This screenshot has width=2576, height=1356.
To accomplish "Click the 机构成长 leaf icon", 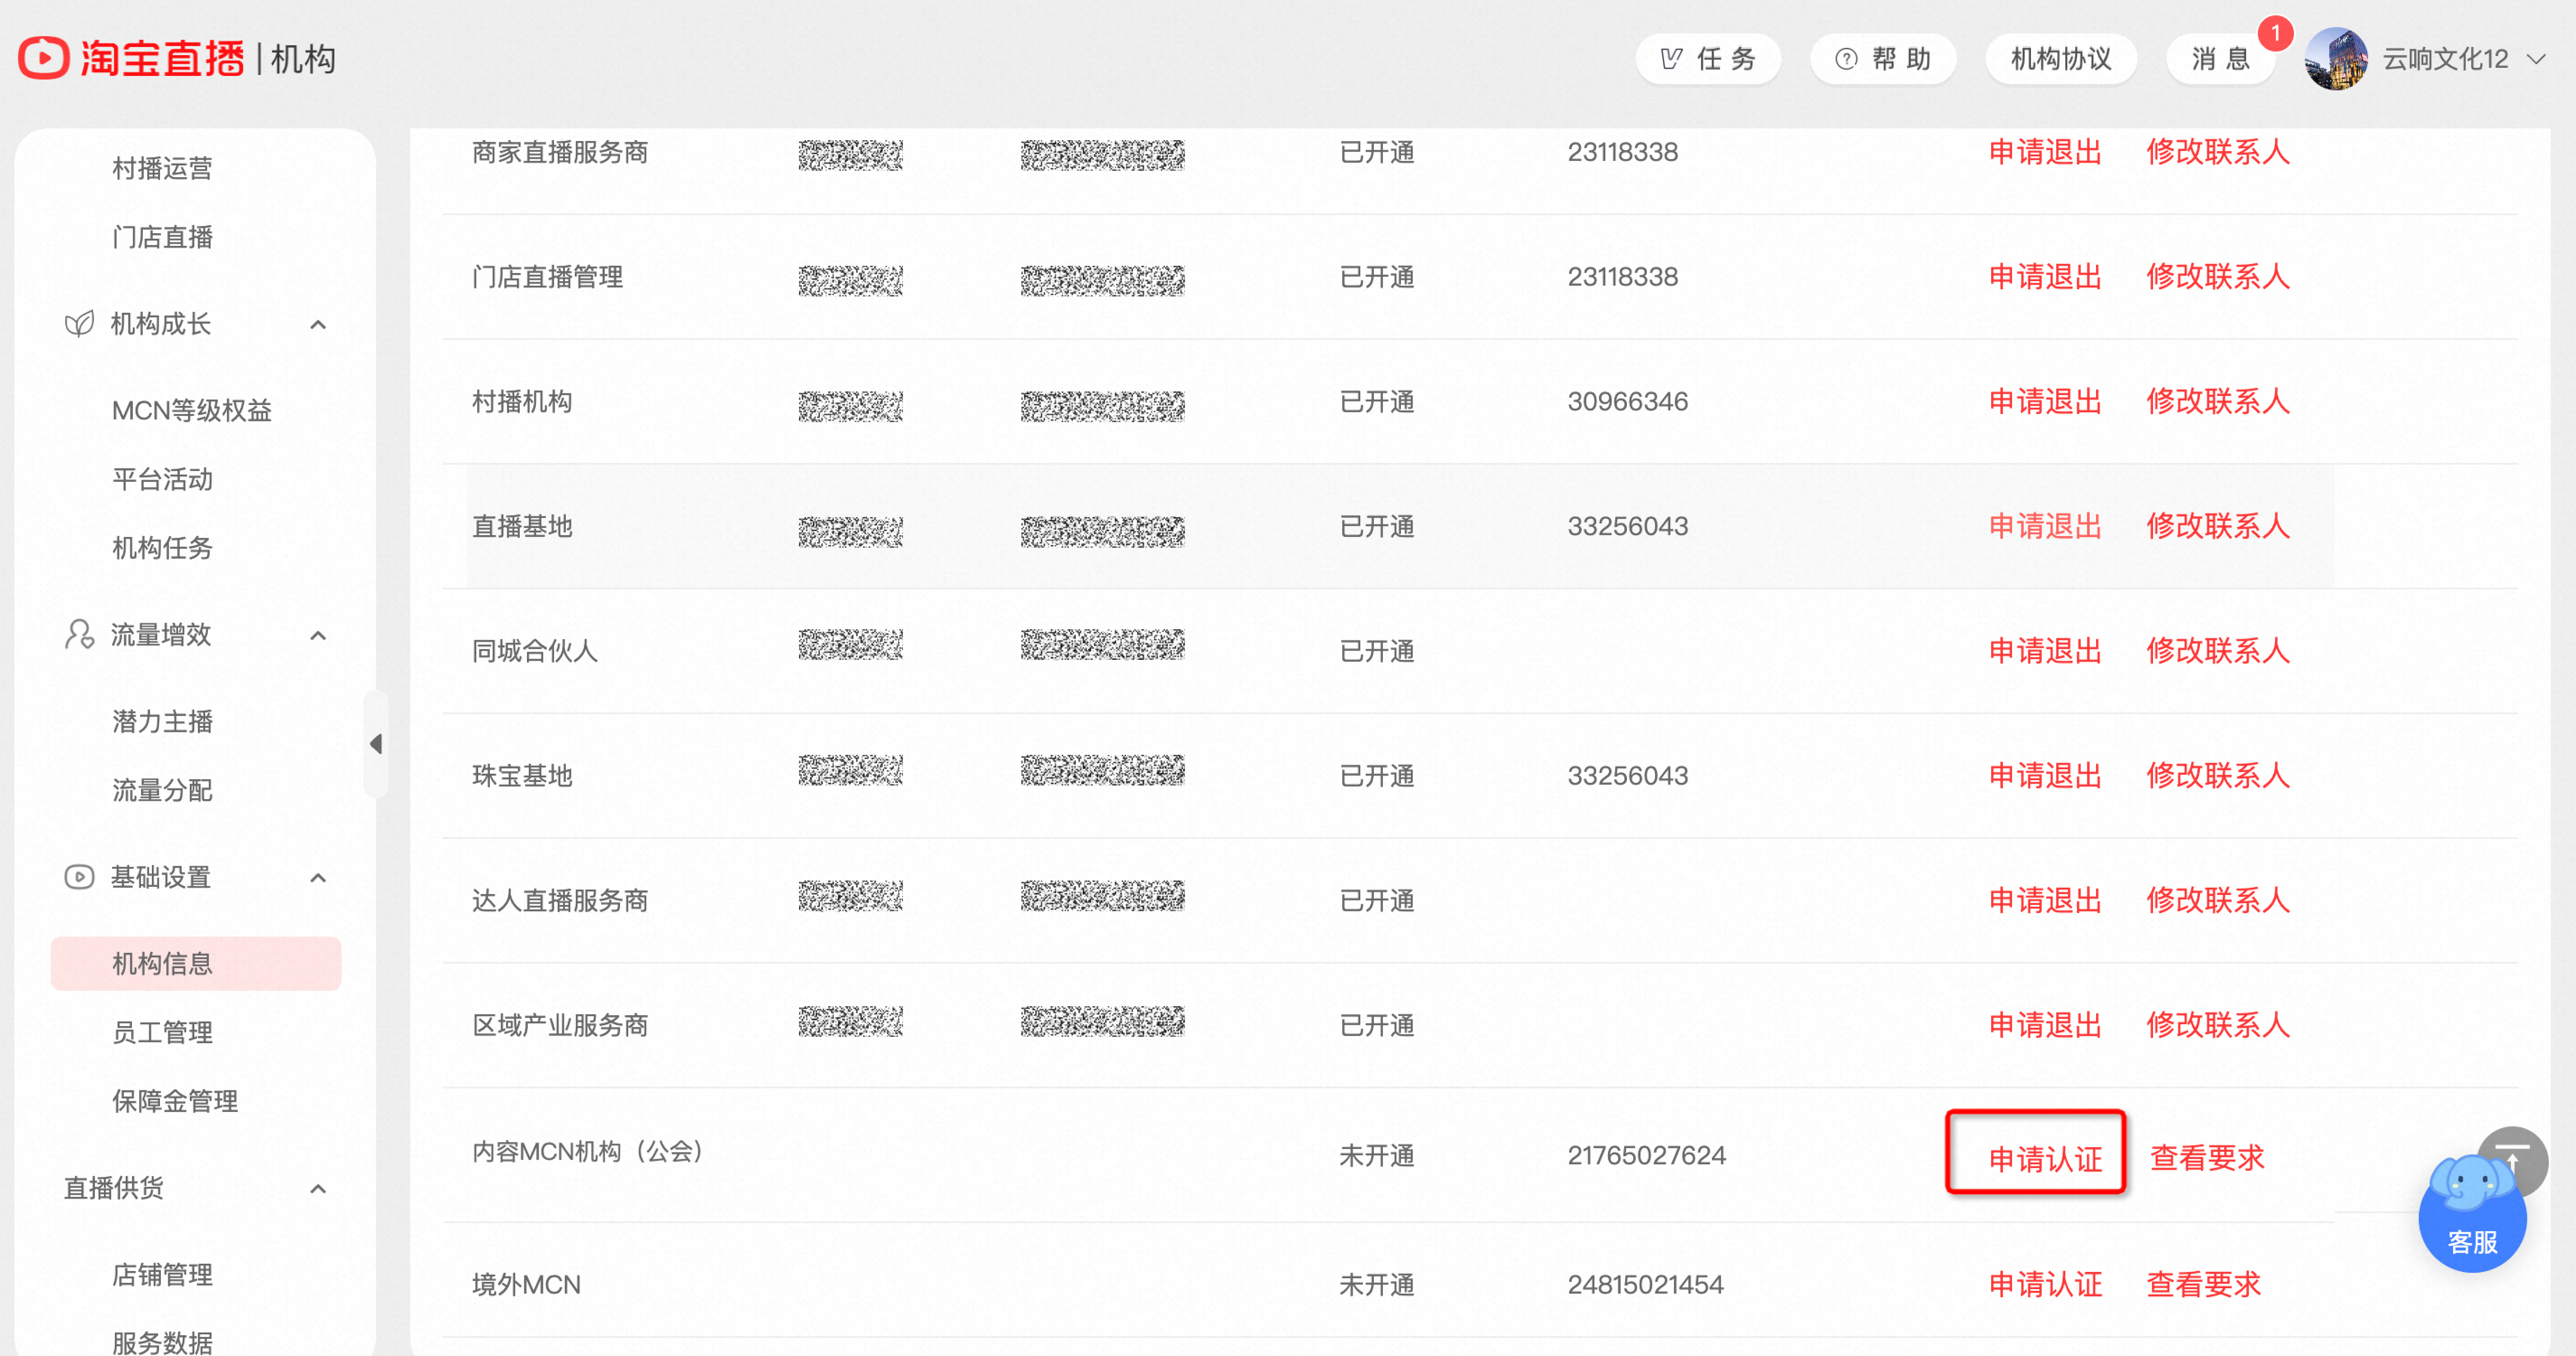I will [79, 324].
